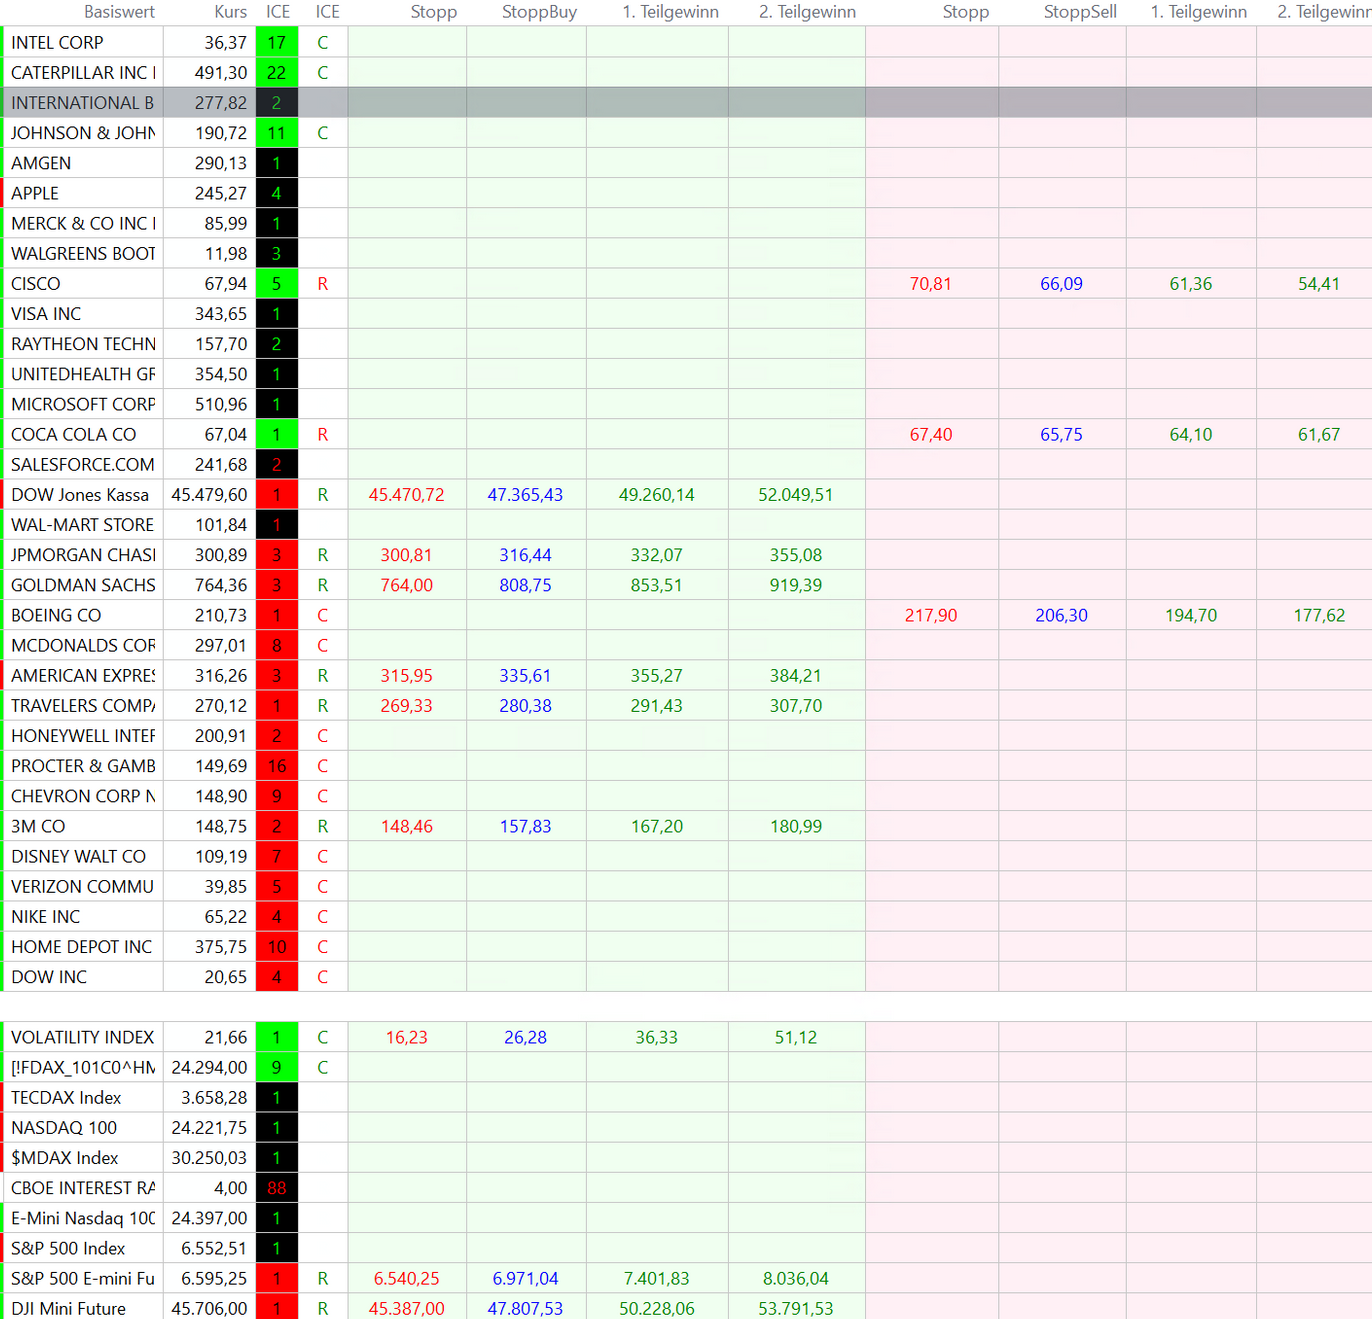Click green ICE cell 22 for Caterpillar
Screen dimensions: 1372x1319
277,73
